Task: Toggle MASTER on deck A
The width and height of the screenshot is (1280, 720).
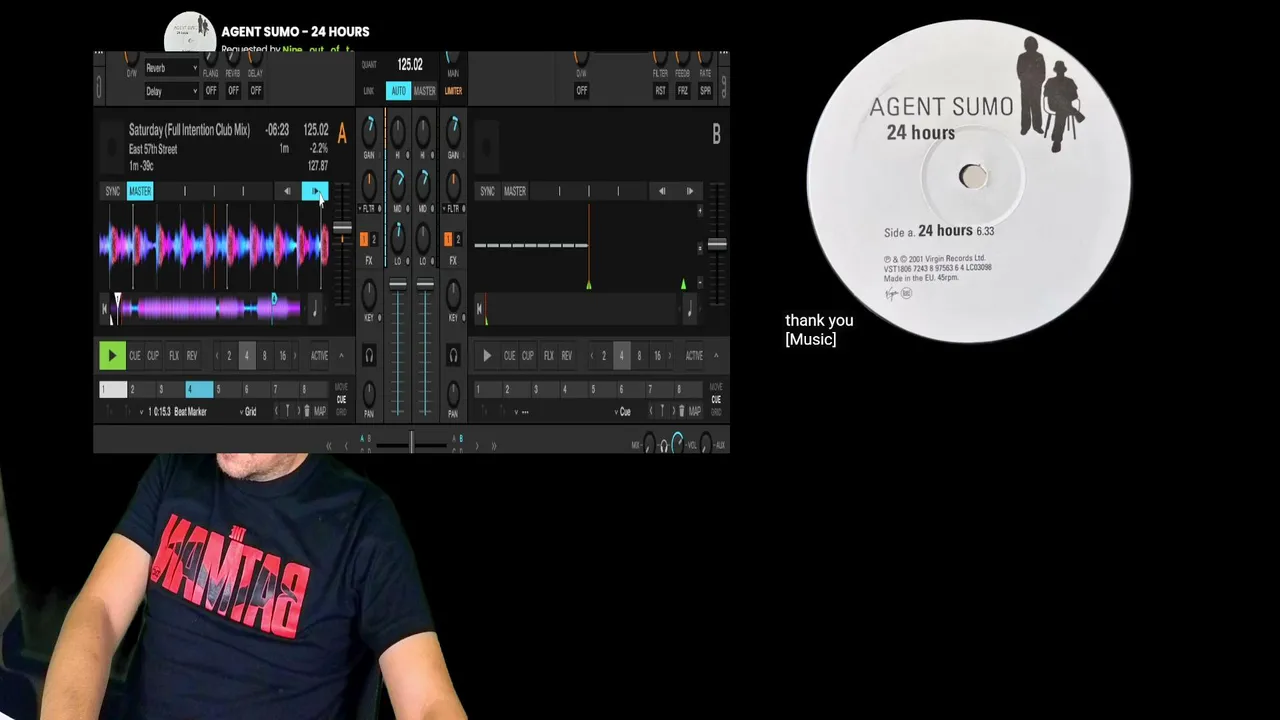Action: pos(140,191)
